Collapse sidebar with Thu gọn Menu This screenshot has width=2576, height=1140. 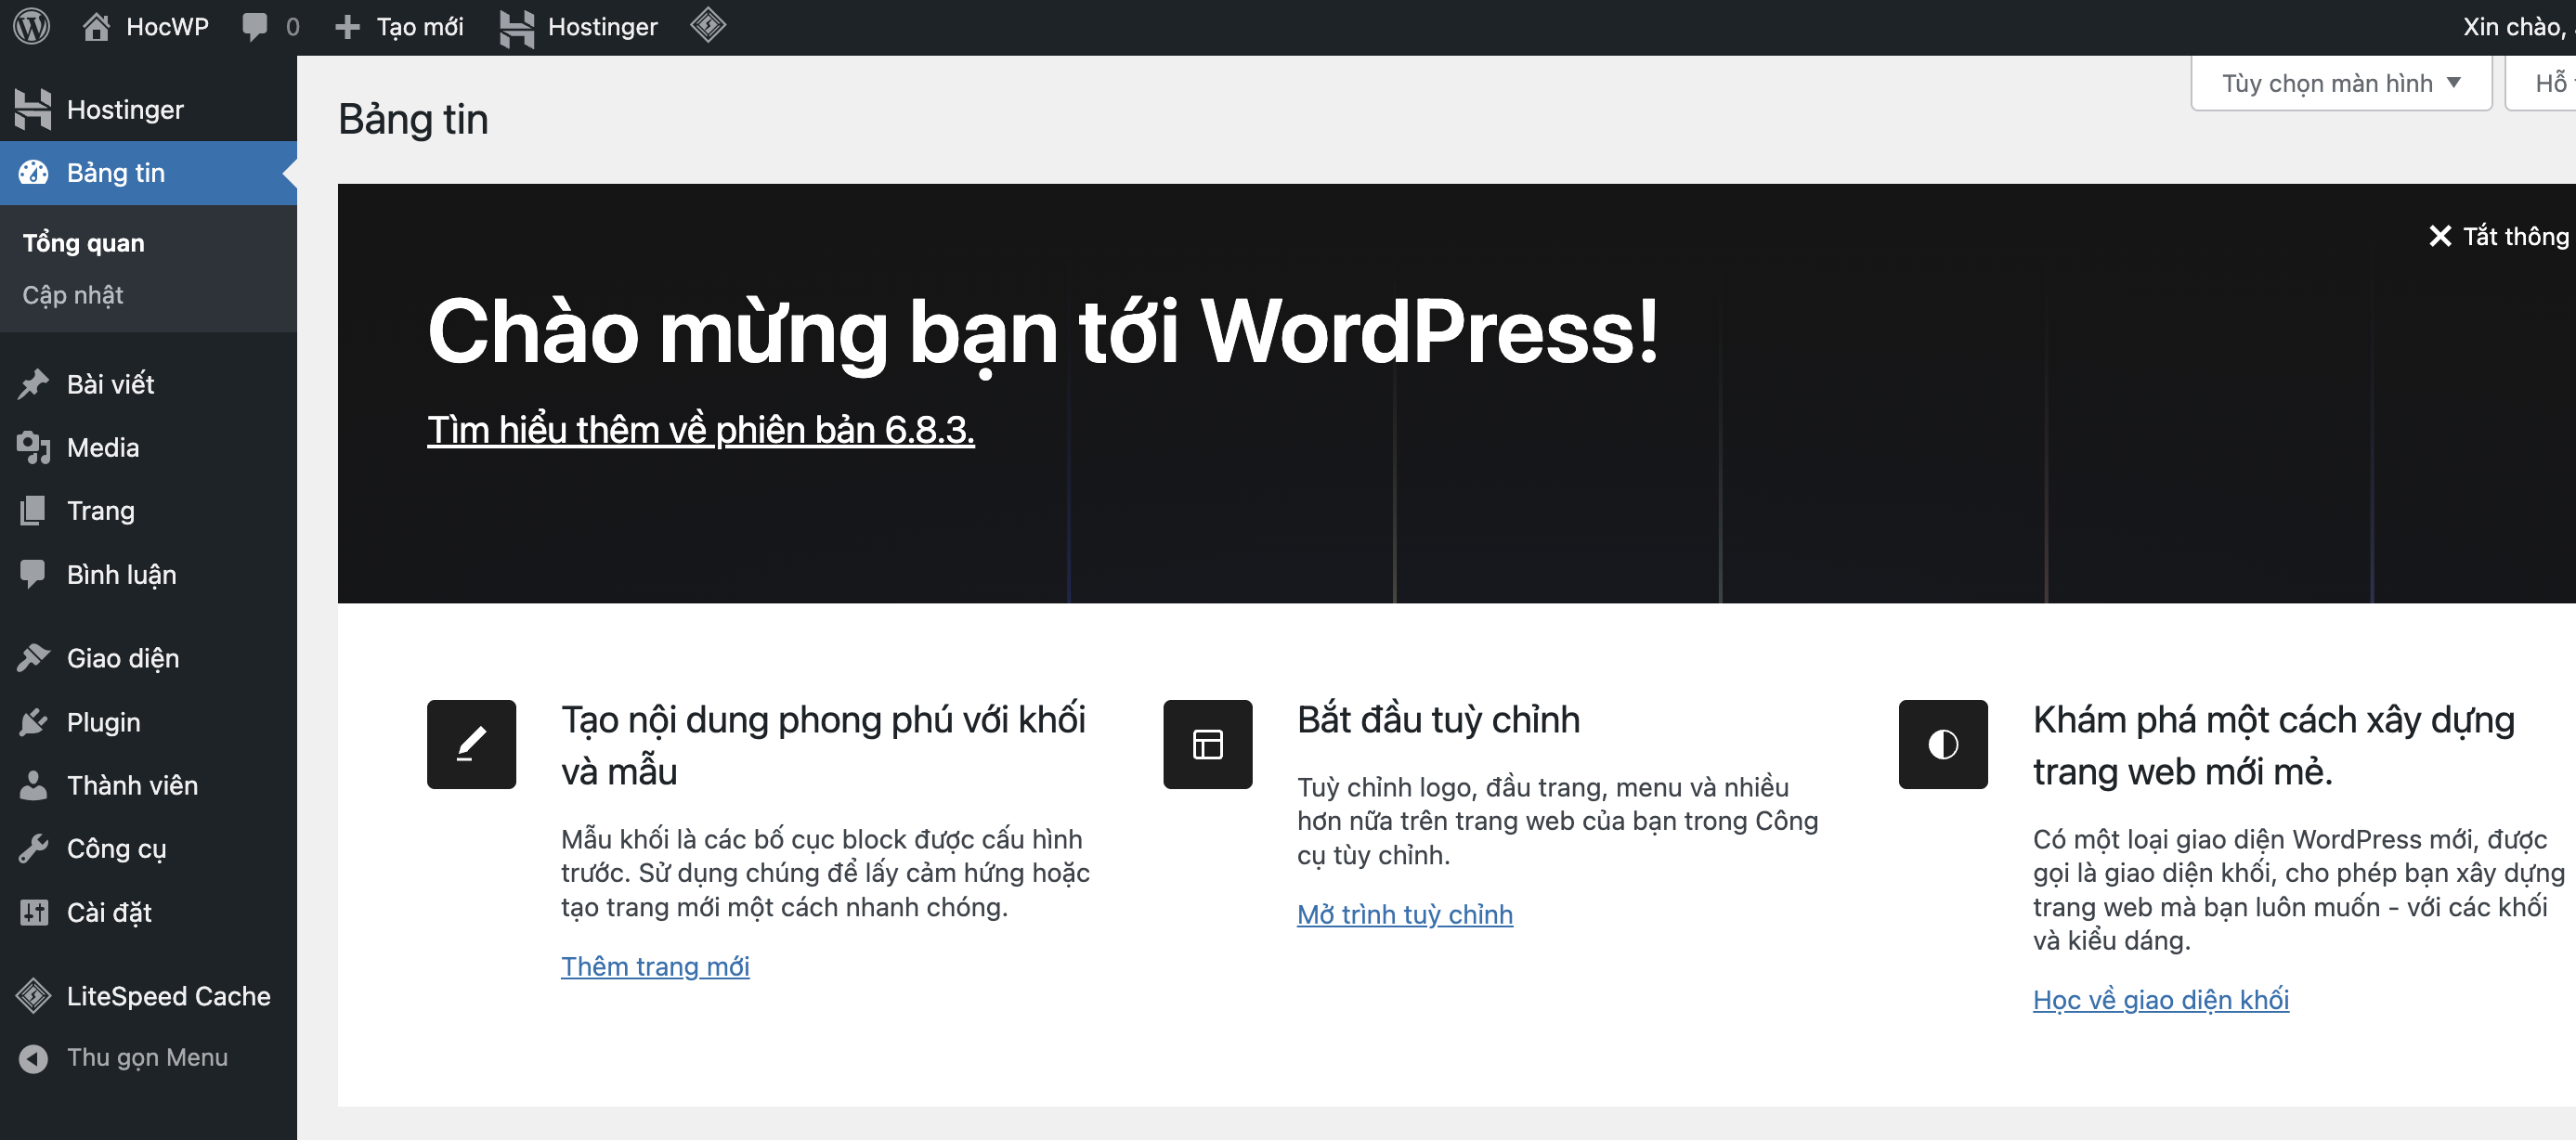(x=146, y=1057)
